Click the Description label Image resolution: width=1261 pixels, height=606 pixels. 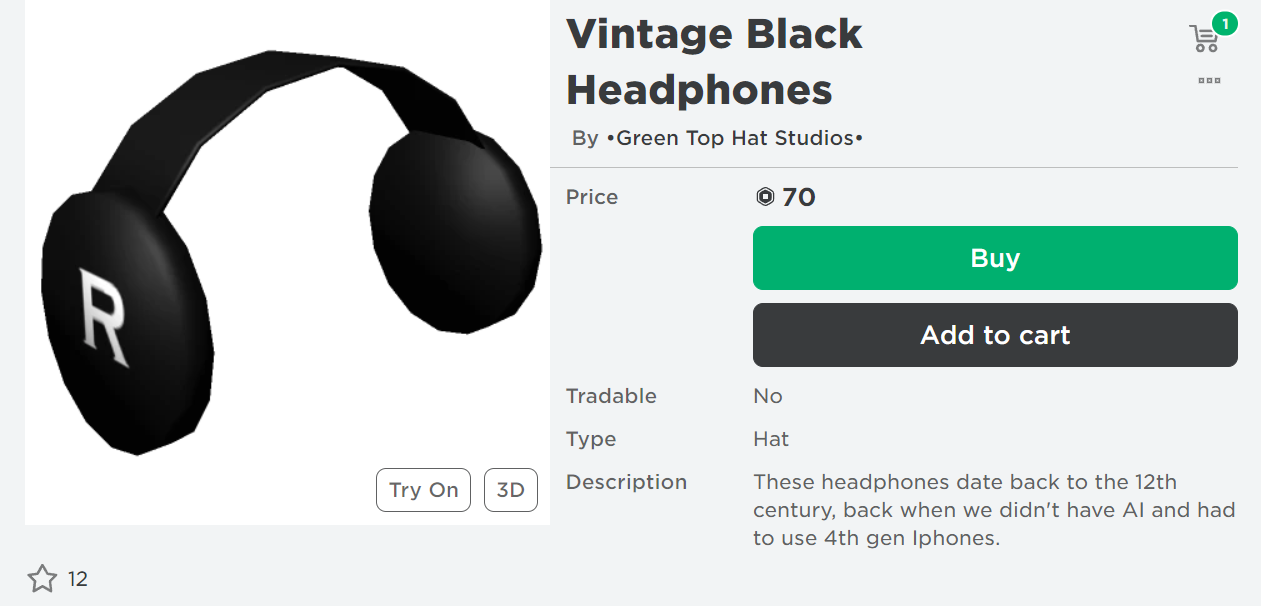(626, 482)
